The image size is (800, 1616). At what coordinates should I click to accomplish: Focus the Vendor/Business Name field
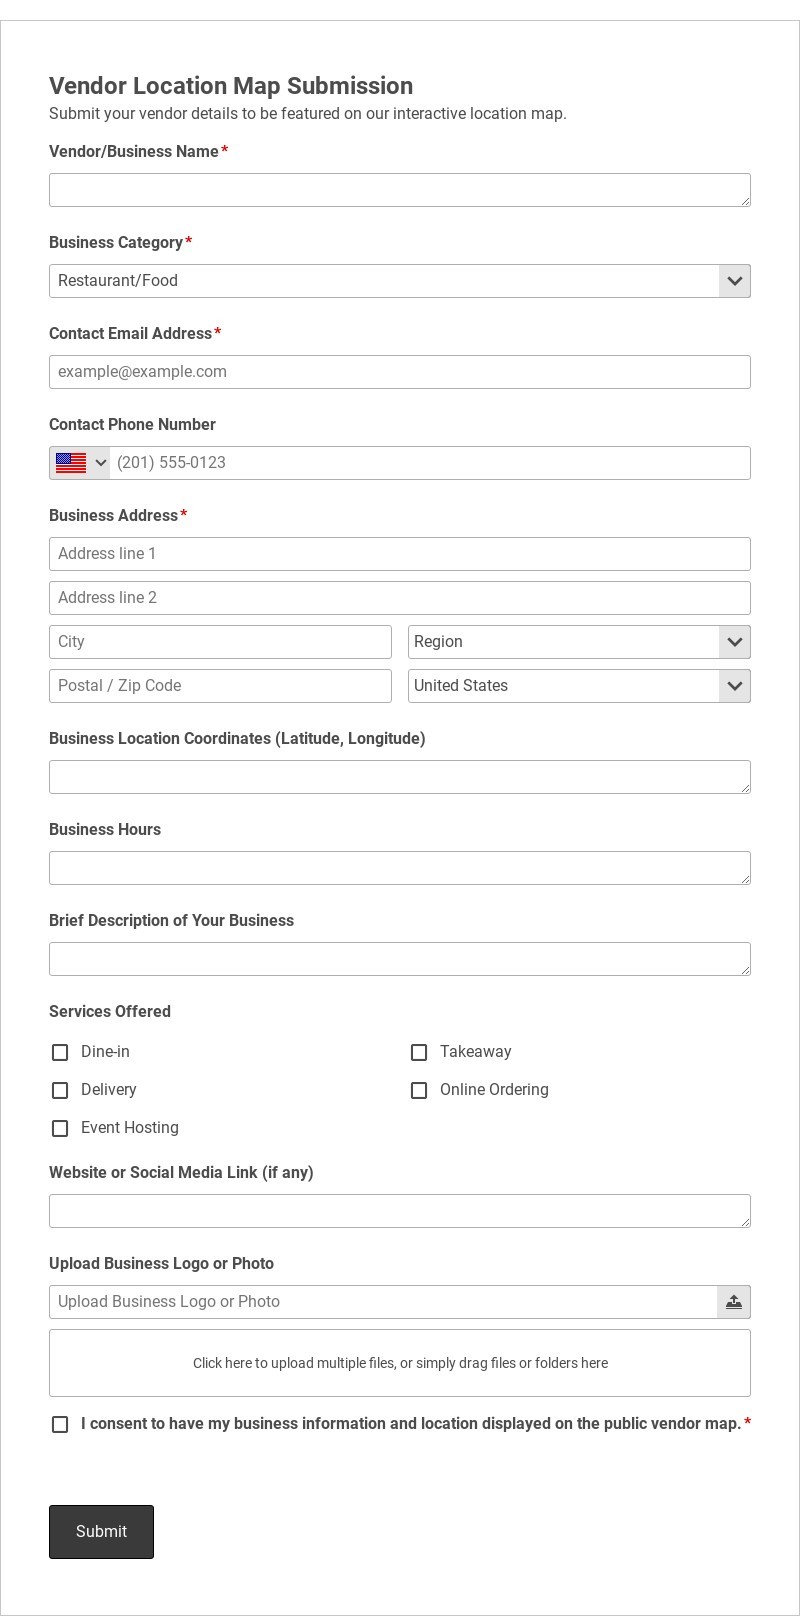pyautogui.click(x=400, y=190)
